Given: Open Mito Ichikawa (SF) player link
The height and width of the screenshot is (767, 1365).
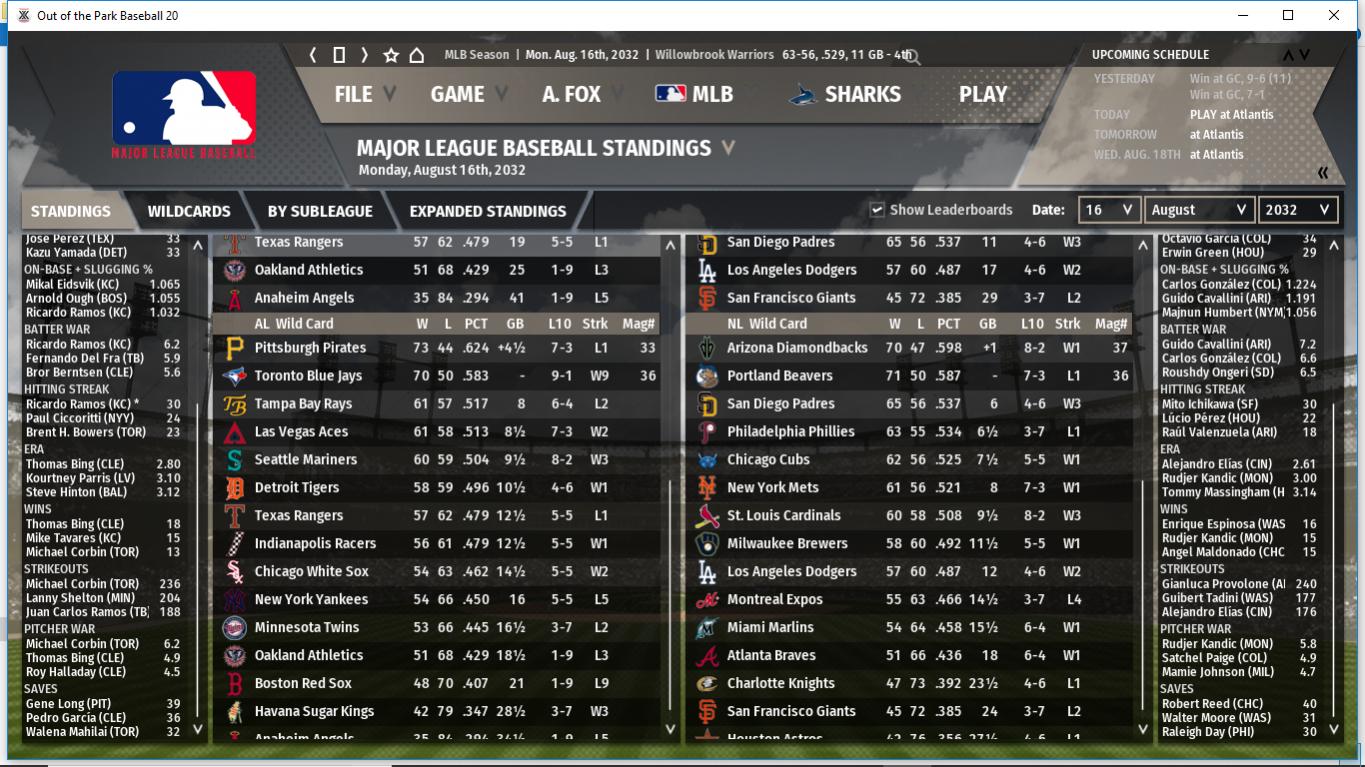Looking at the screenshot, I should pyautogui.click(x=1210, y=405).
